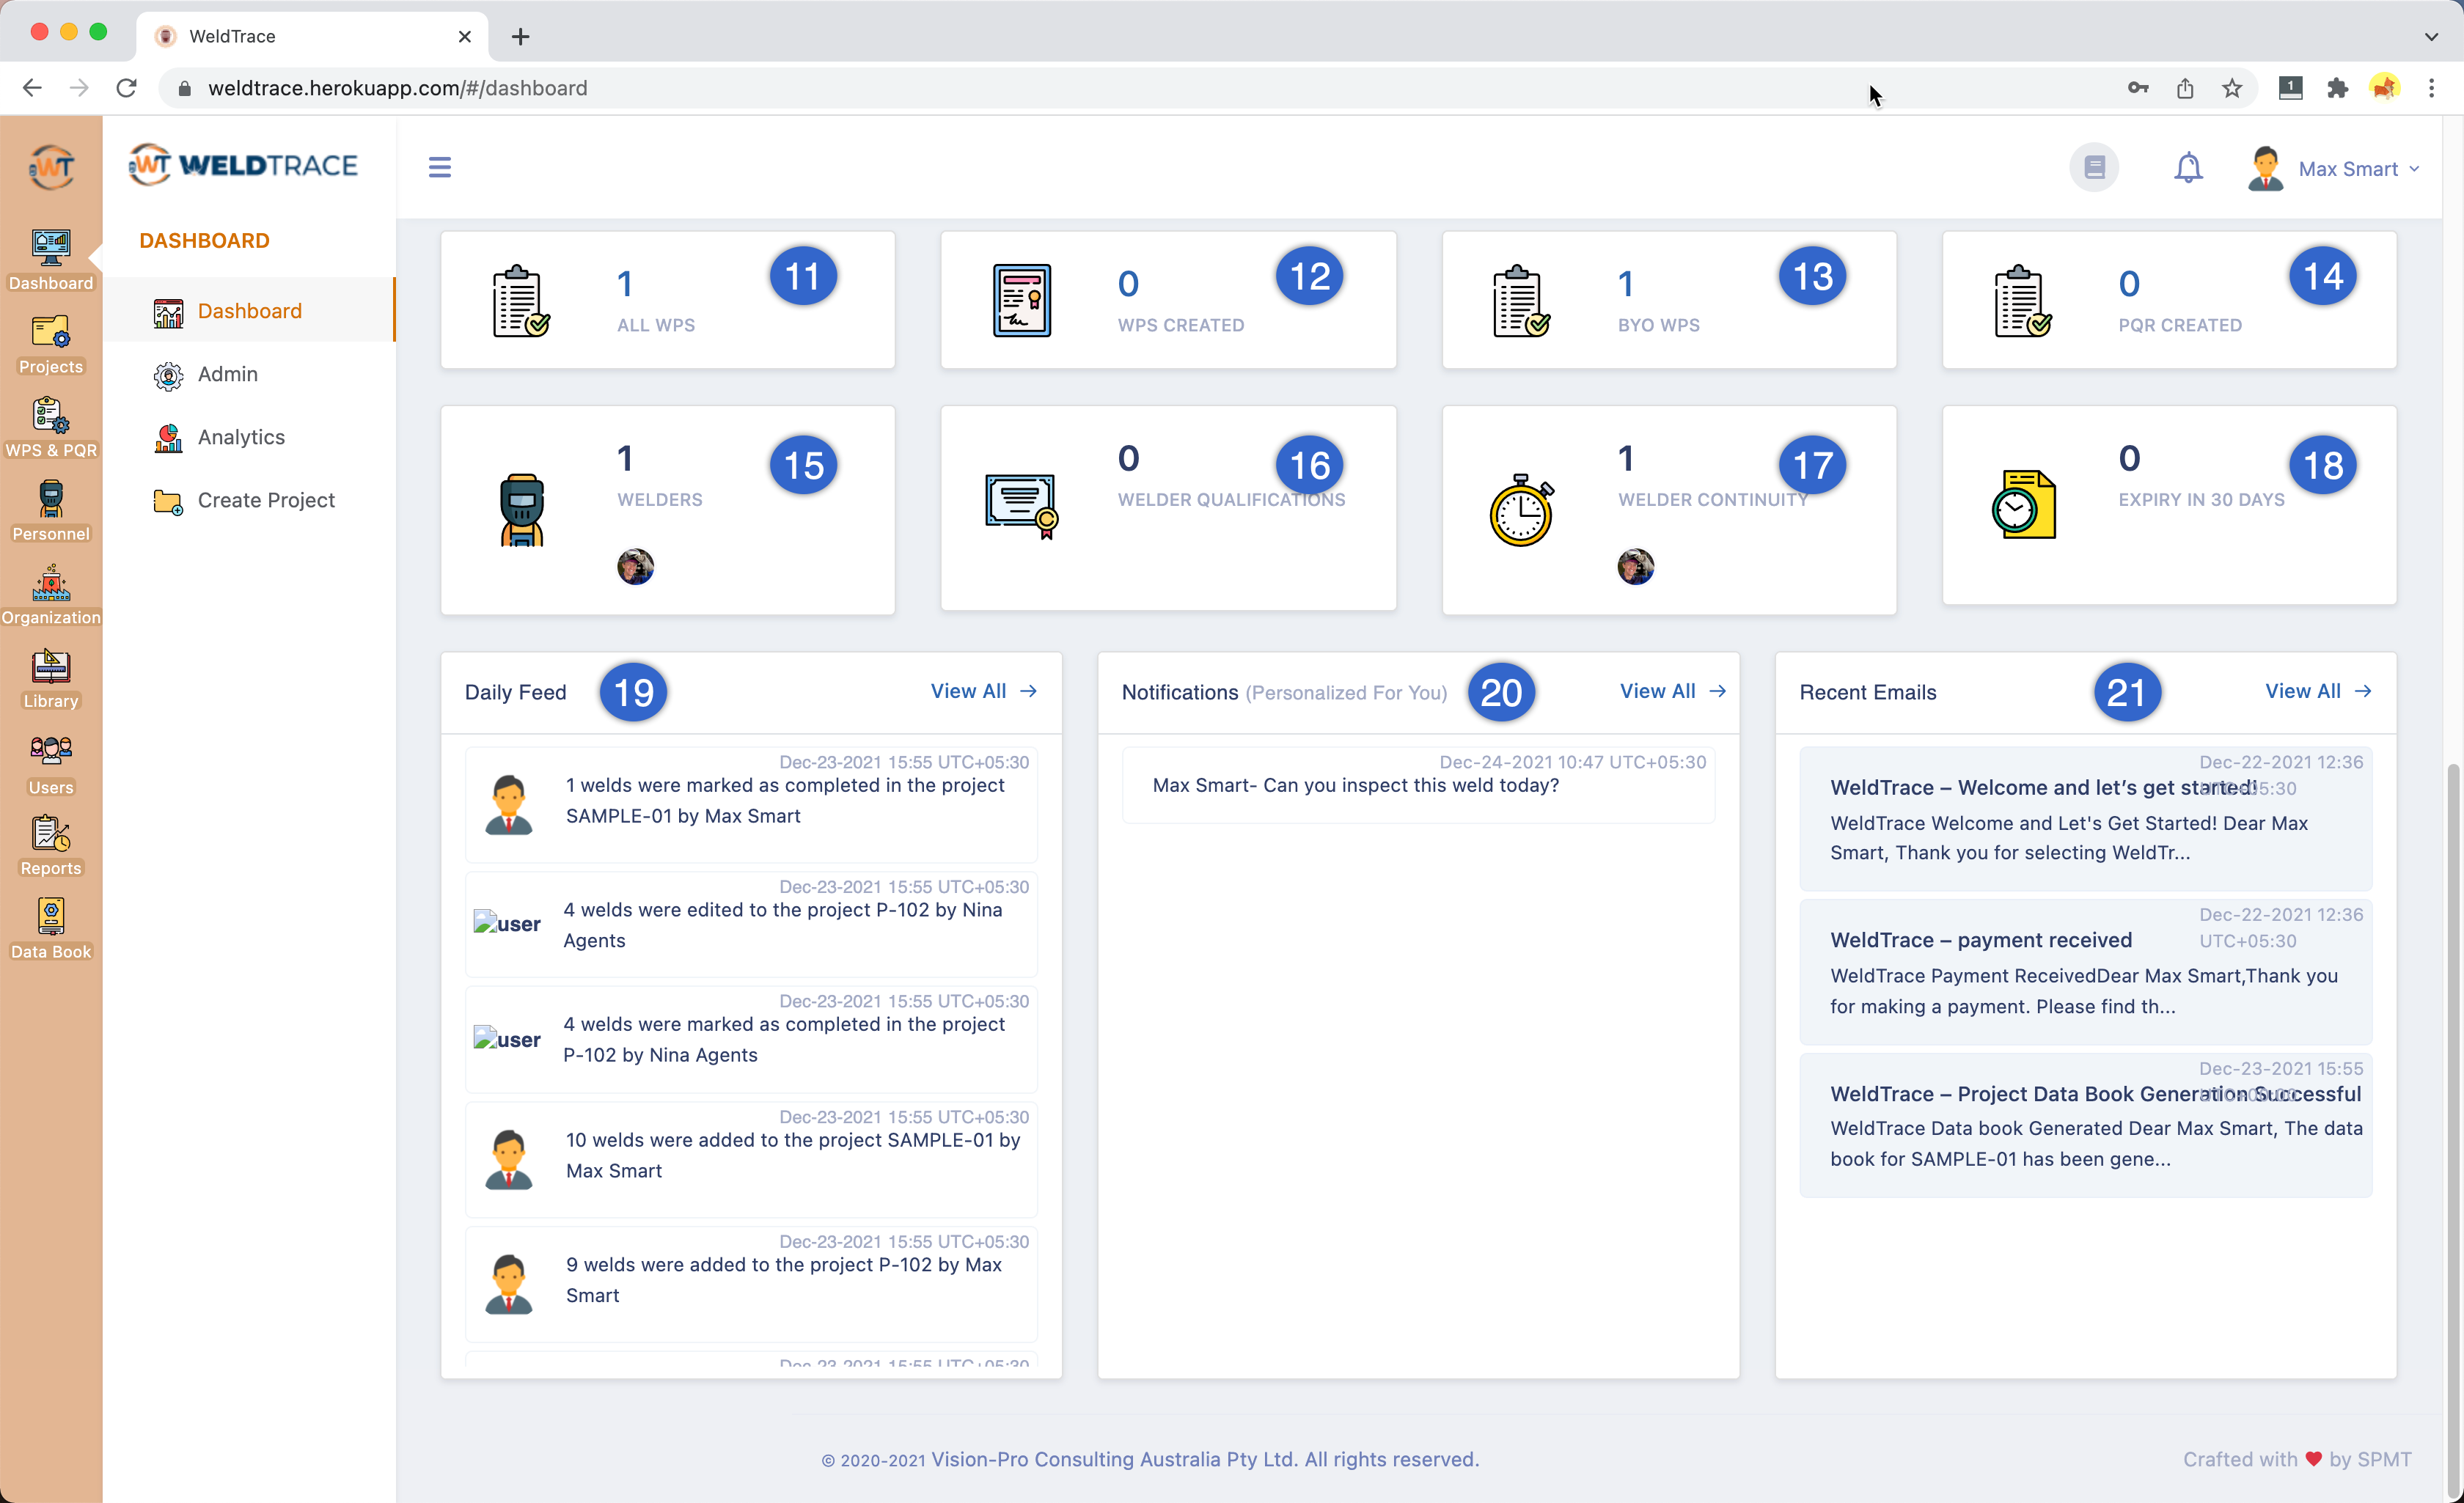Click the WeldTrace logo in header
The width and height of the screenshot is (2464, 1503).
(x=243, y=165)
